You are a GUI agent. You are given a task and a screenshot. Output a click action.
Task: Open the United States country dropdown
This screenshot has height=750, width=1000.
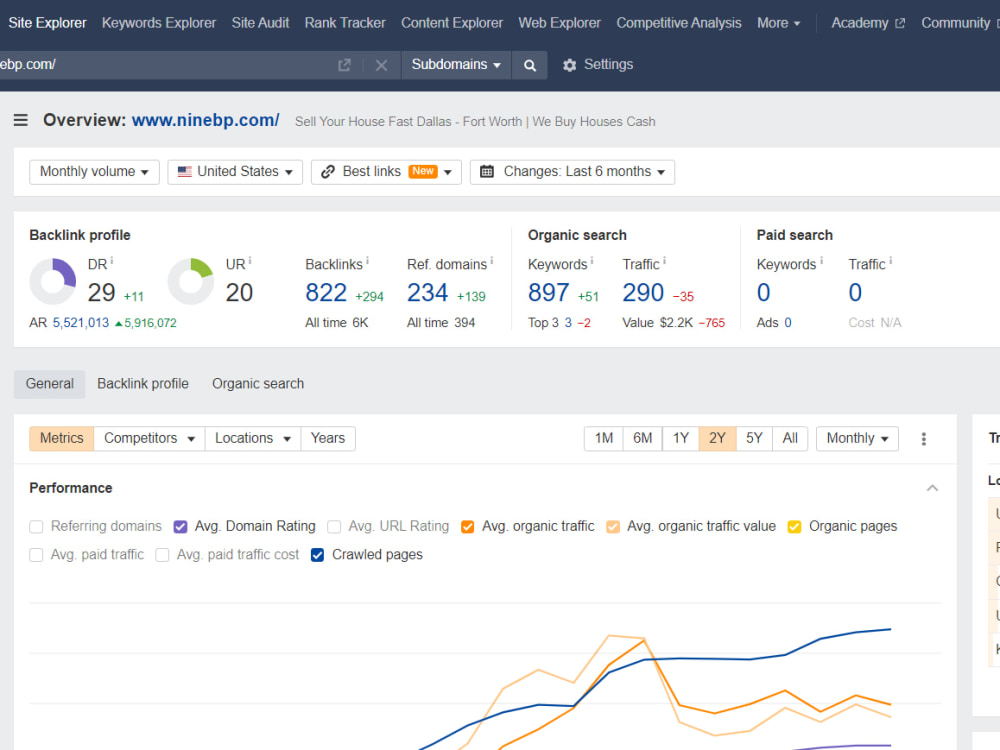[235, 172]
